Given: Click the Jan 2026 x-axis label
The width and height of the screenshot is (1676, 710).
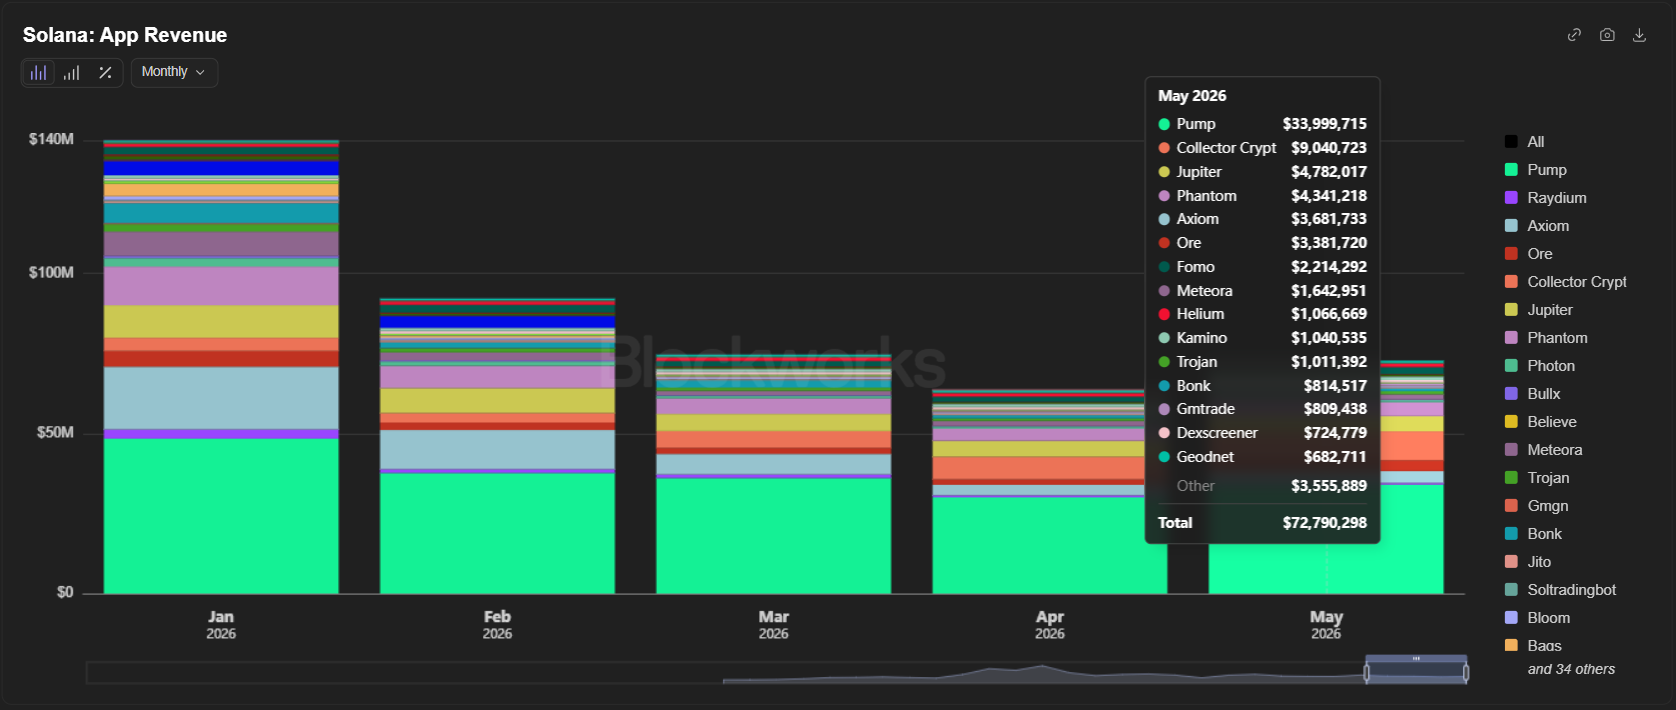Looking at the screenshot, I should tap(221, 624).
